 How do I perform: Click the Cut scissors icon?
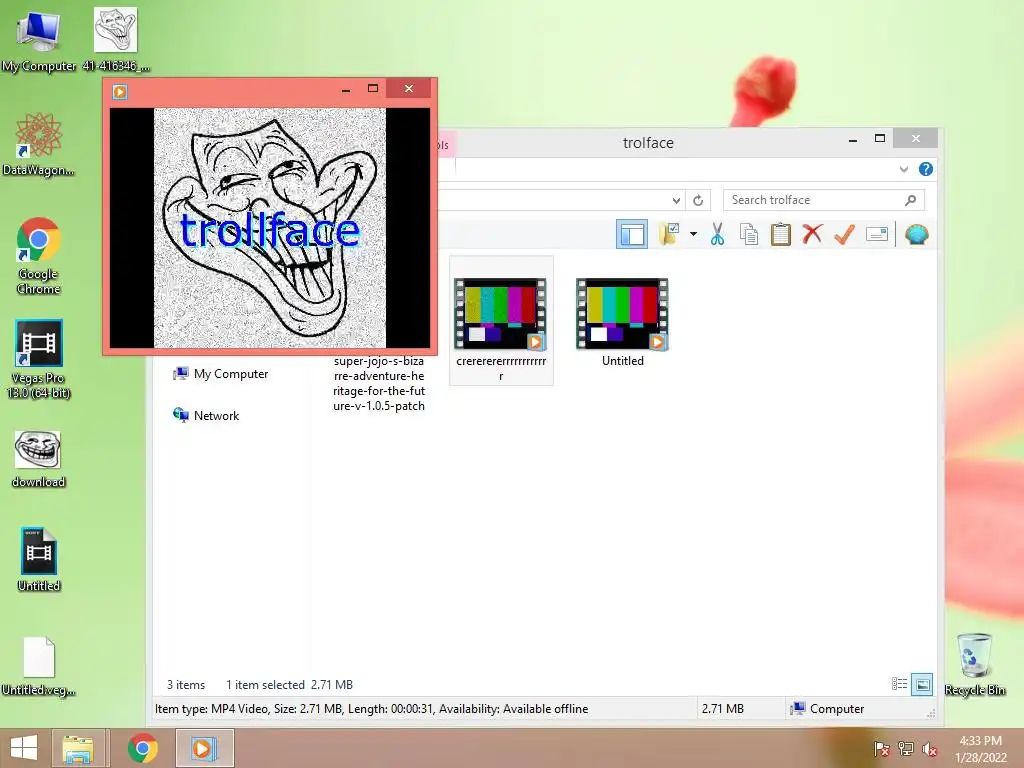717,234
